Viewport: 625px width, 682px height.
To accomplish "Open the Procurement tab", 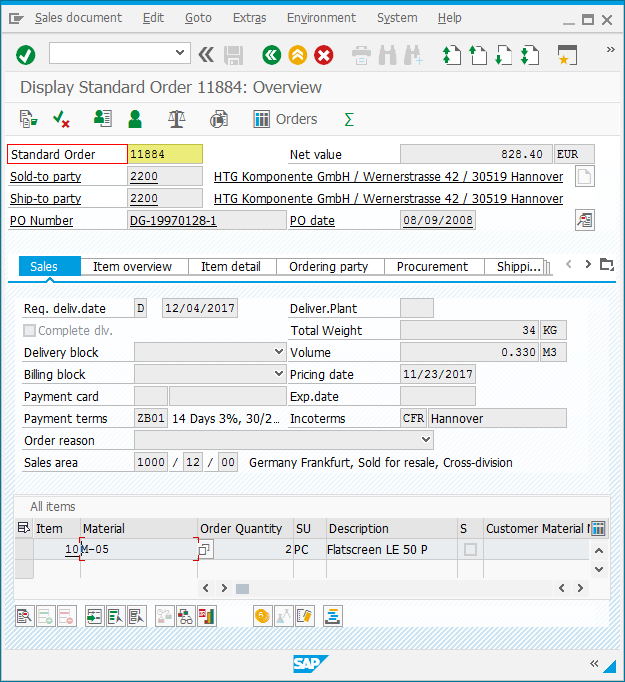I will [432, 266].
